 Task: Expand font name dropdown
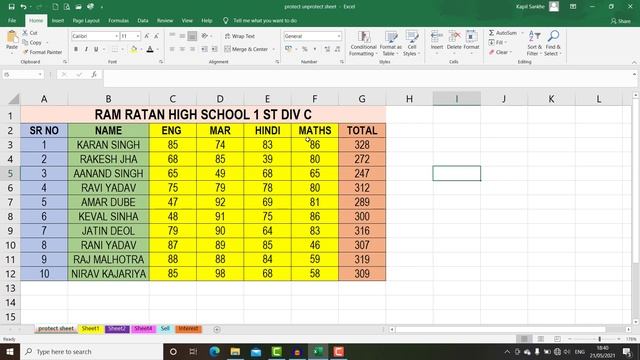point(116,36)
